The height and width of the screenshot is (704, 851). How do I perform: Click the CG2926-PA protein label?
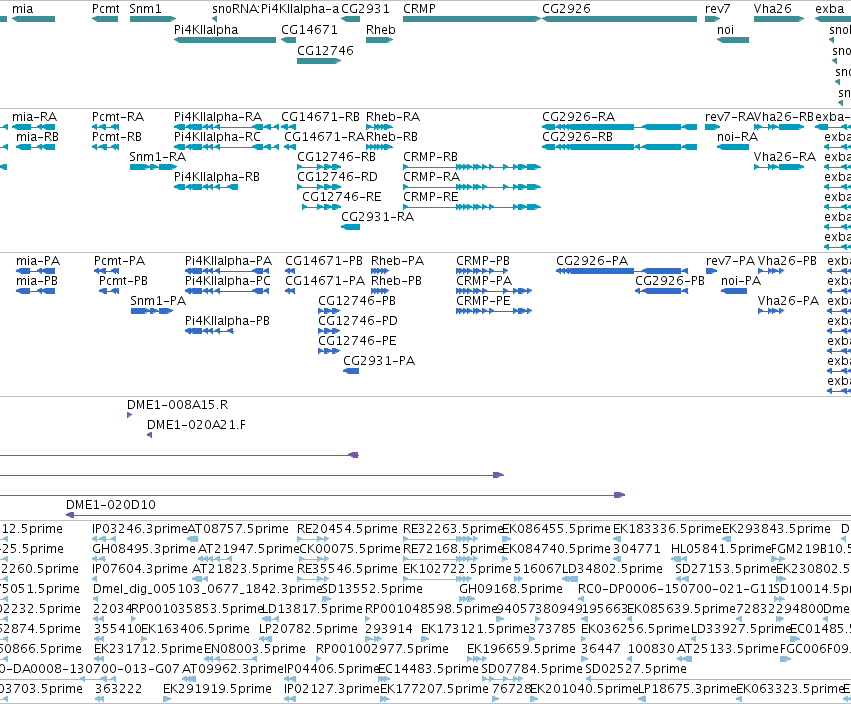pyautogui.click(x=592, y=261)
